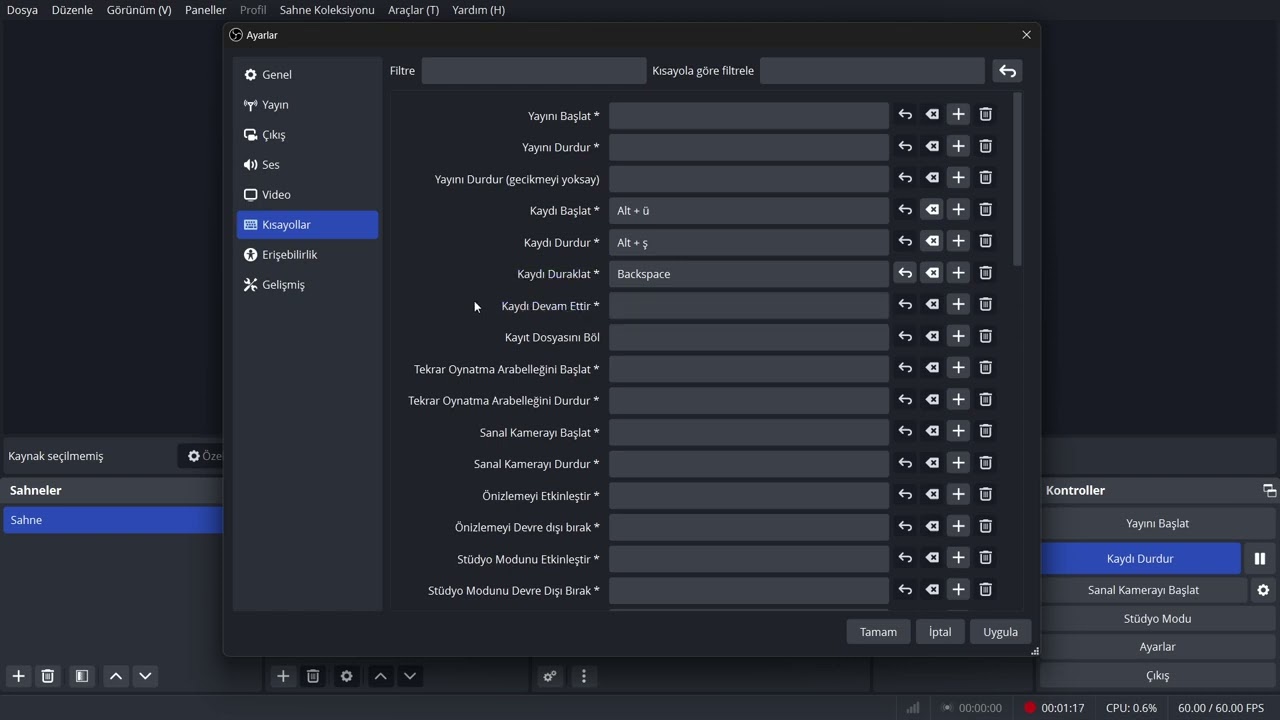Open the Sahne Koleksiyonu menu
The width and height of the screenshot is (1280, 720).
327,10
